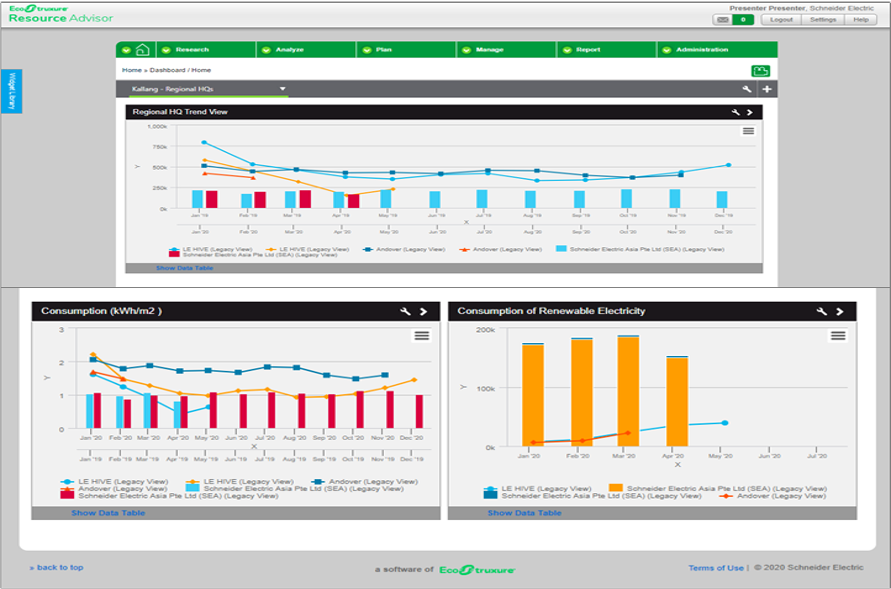Viewport: 891px width, 589px height.
Task: Show Data Table for Consumption (kWh/m2)
Action: pyautogui.click(x=108, y=513)
